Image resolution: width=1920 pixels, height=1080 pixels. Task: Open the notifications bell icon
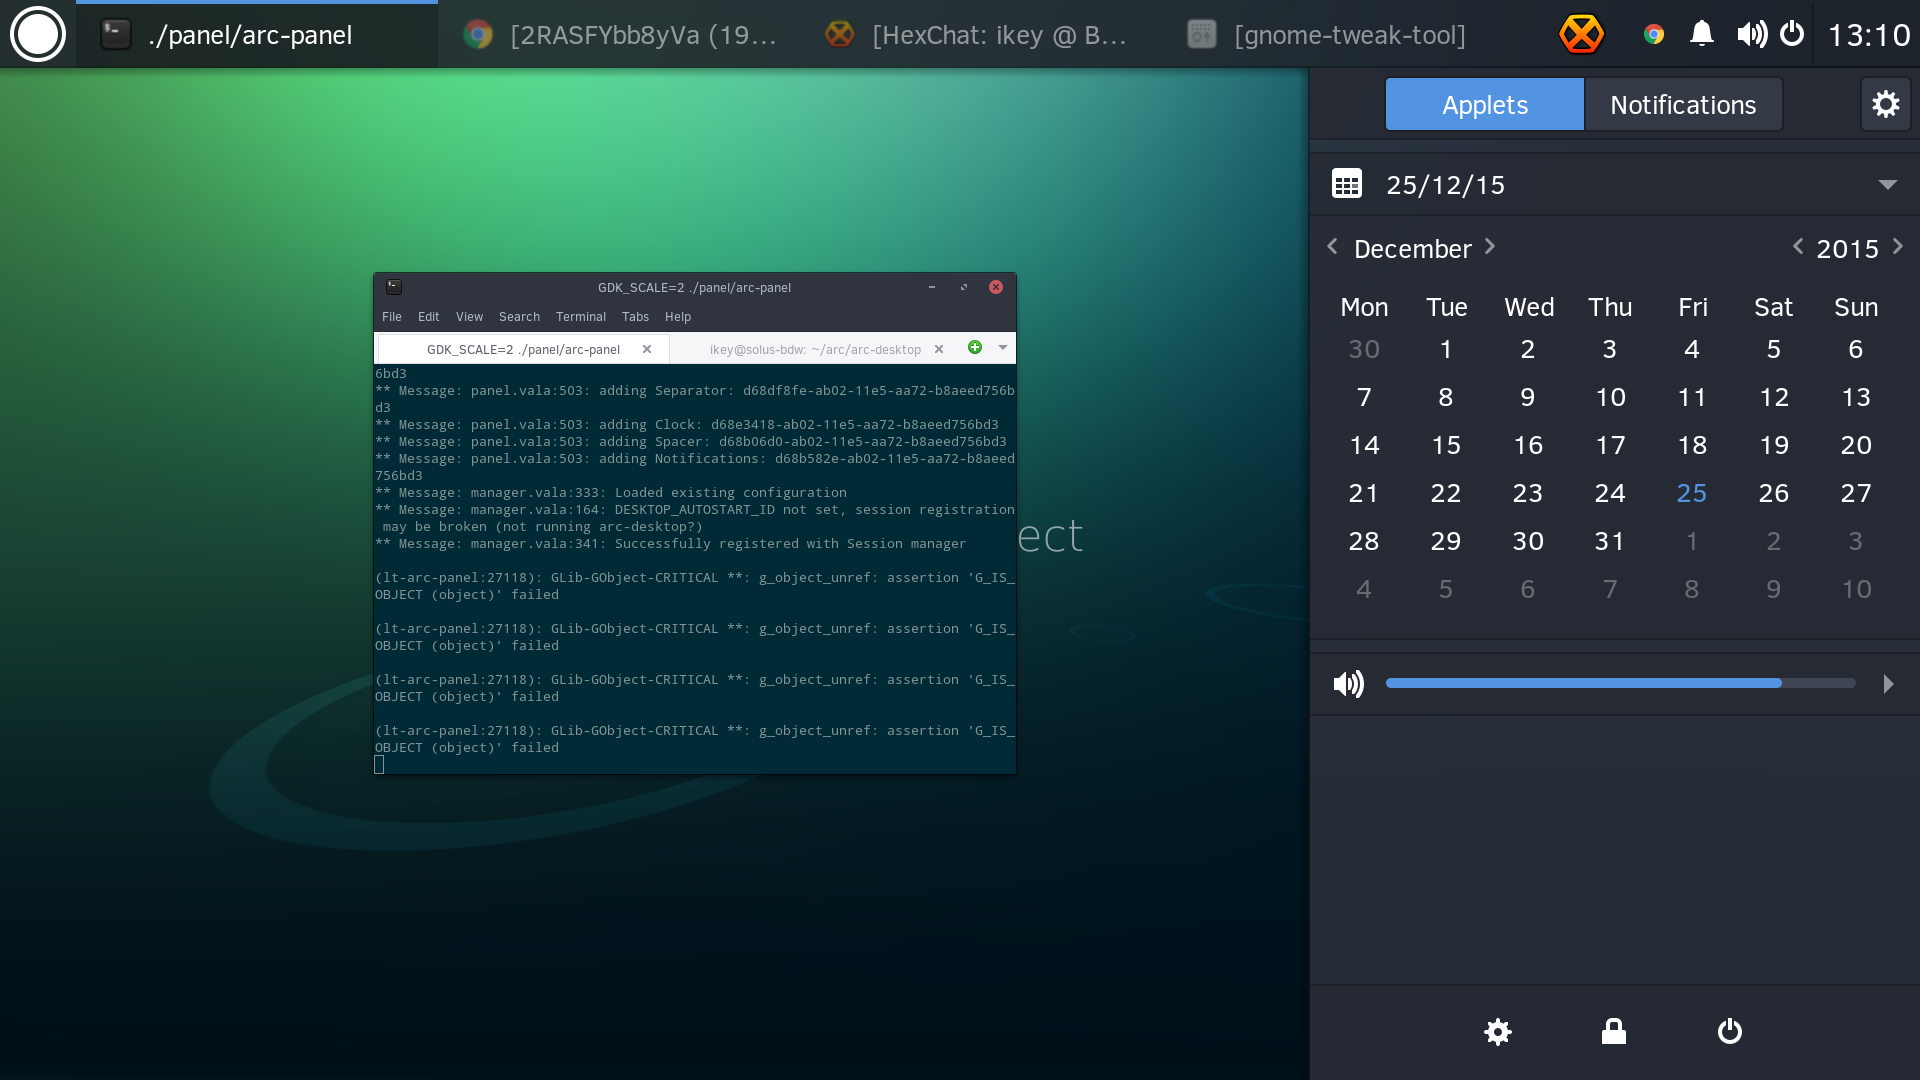[1701, 35]
